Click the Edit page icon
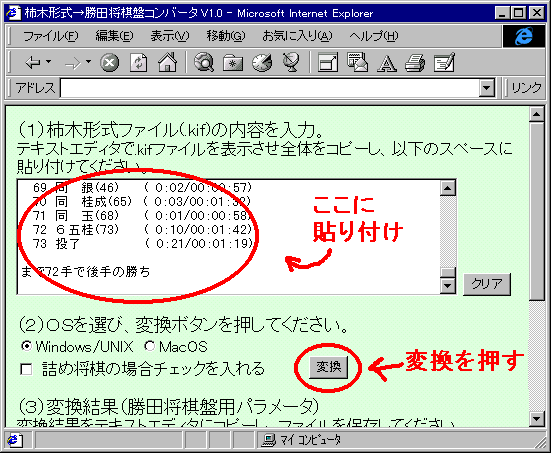Viewport: 551px width, 453px height. click(x=444, y=63)
